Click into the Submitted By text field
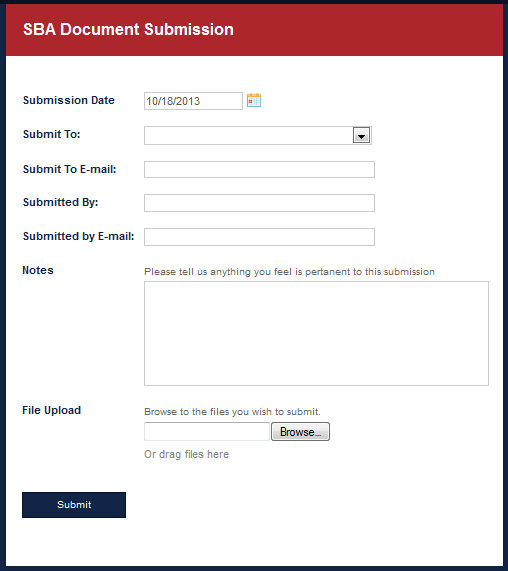508x571 pixels. coord(259,203)
